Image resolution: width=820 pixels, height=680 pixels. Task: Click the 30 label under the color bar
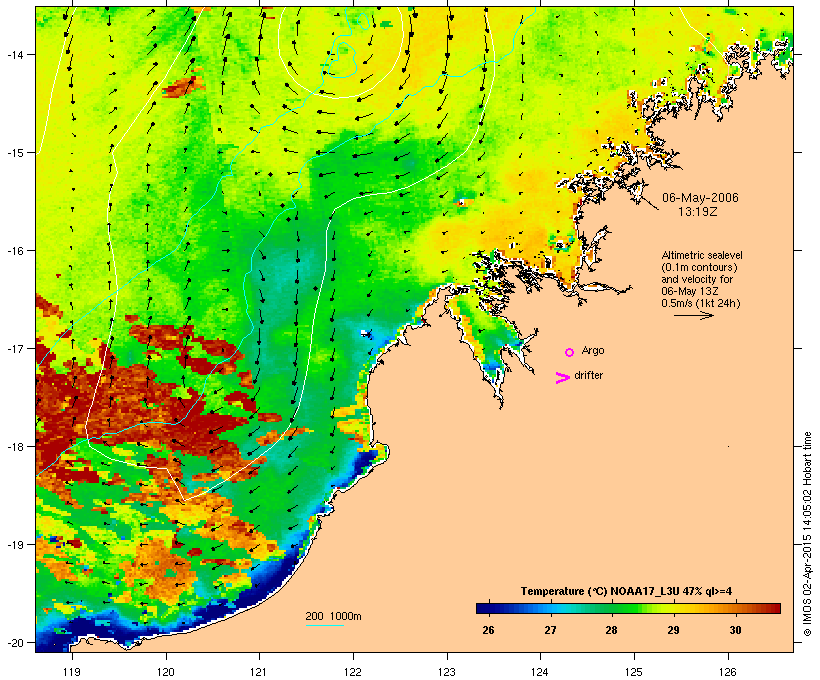735,630
